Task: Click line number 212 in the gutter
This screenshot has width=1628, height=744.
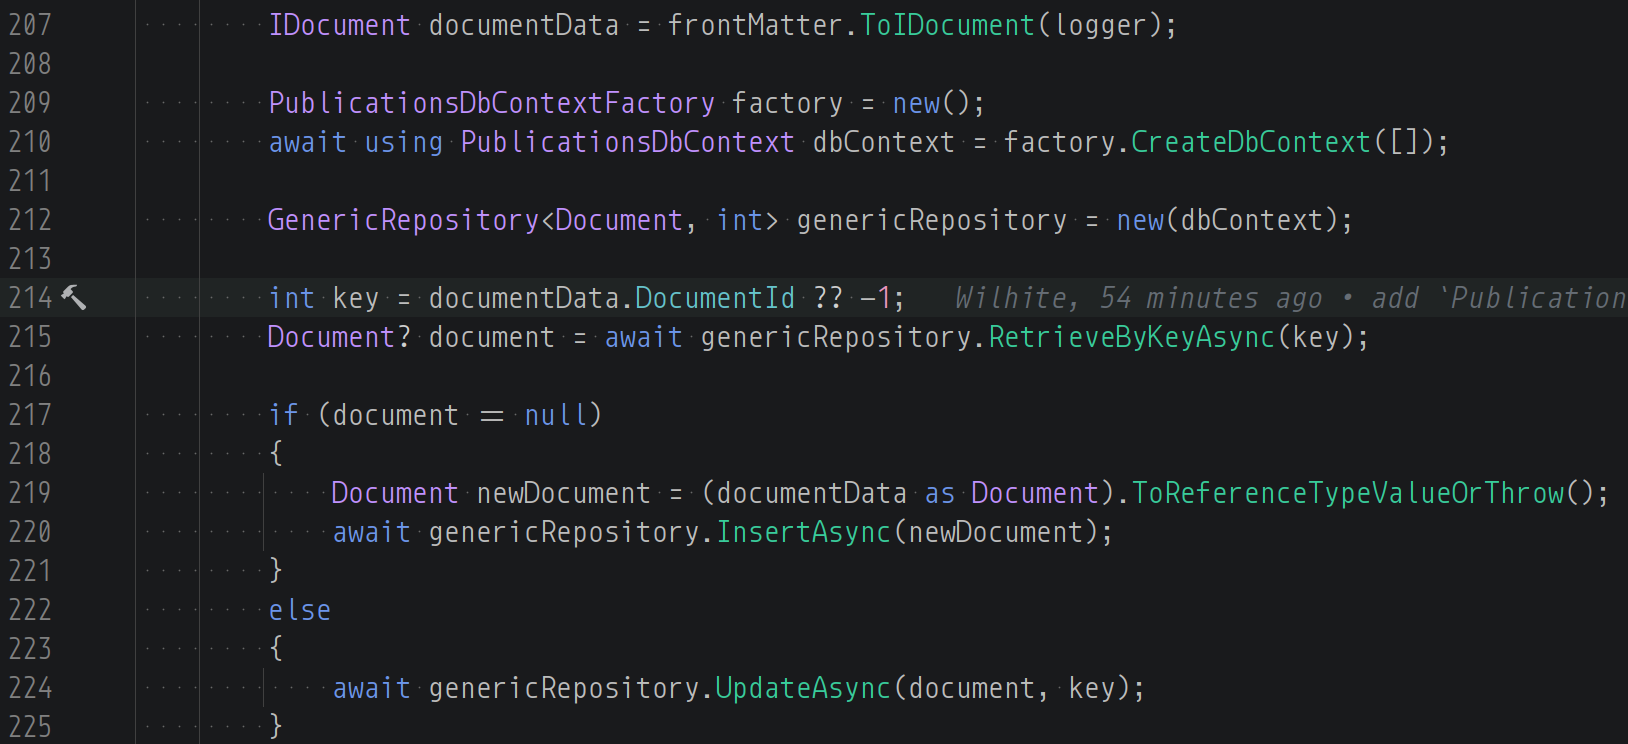Action: 30,220
